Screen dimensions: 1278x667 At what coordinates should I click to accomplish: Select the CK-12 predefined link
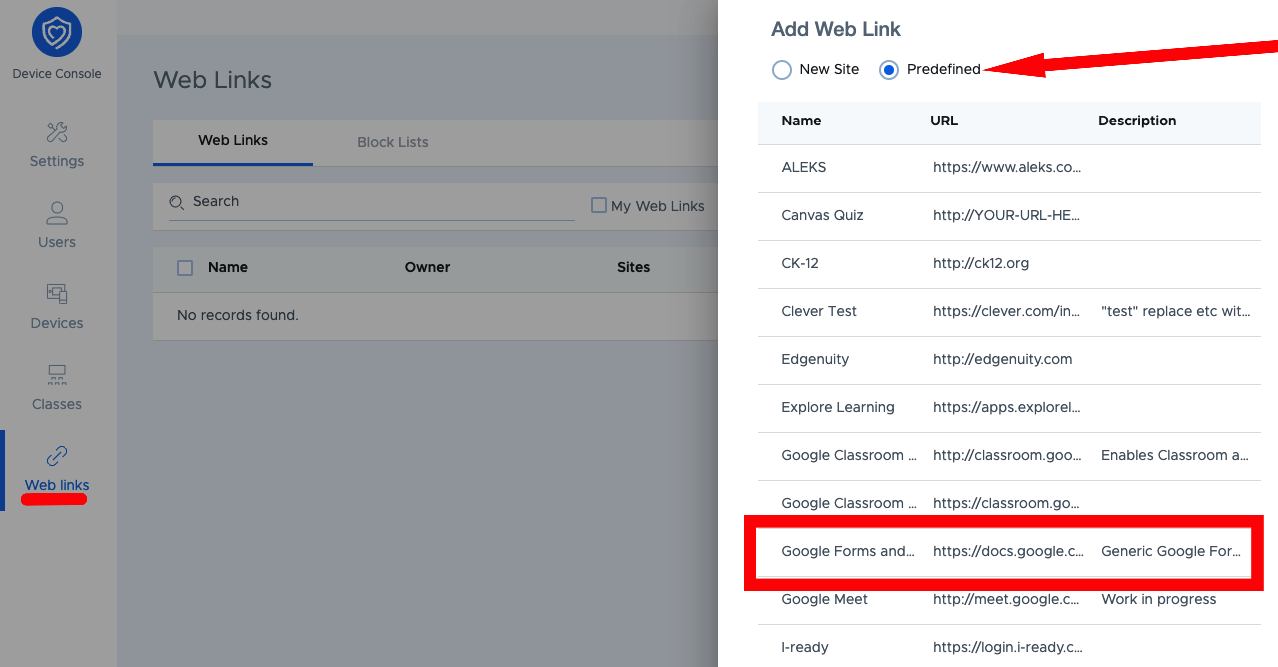1009,264
